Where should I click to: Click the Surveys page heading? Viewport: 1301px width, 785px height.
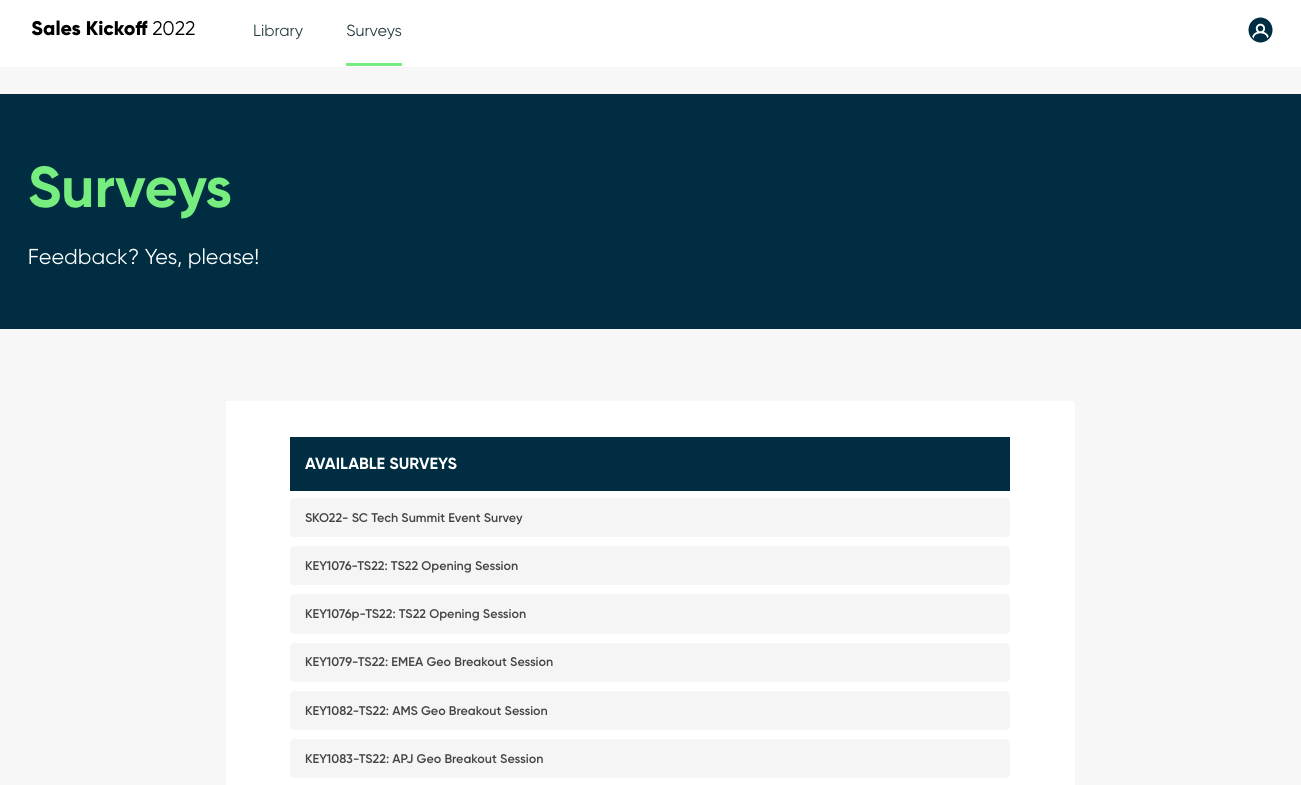[x=129, y=189]
